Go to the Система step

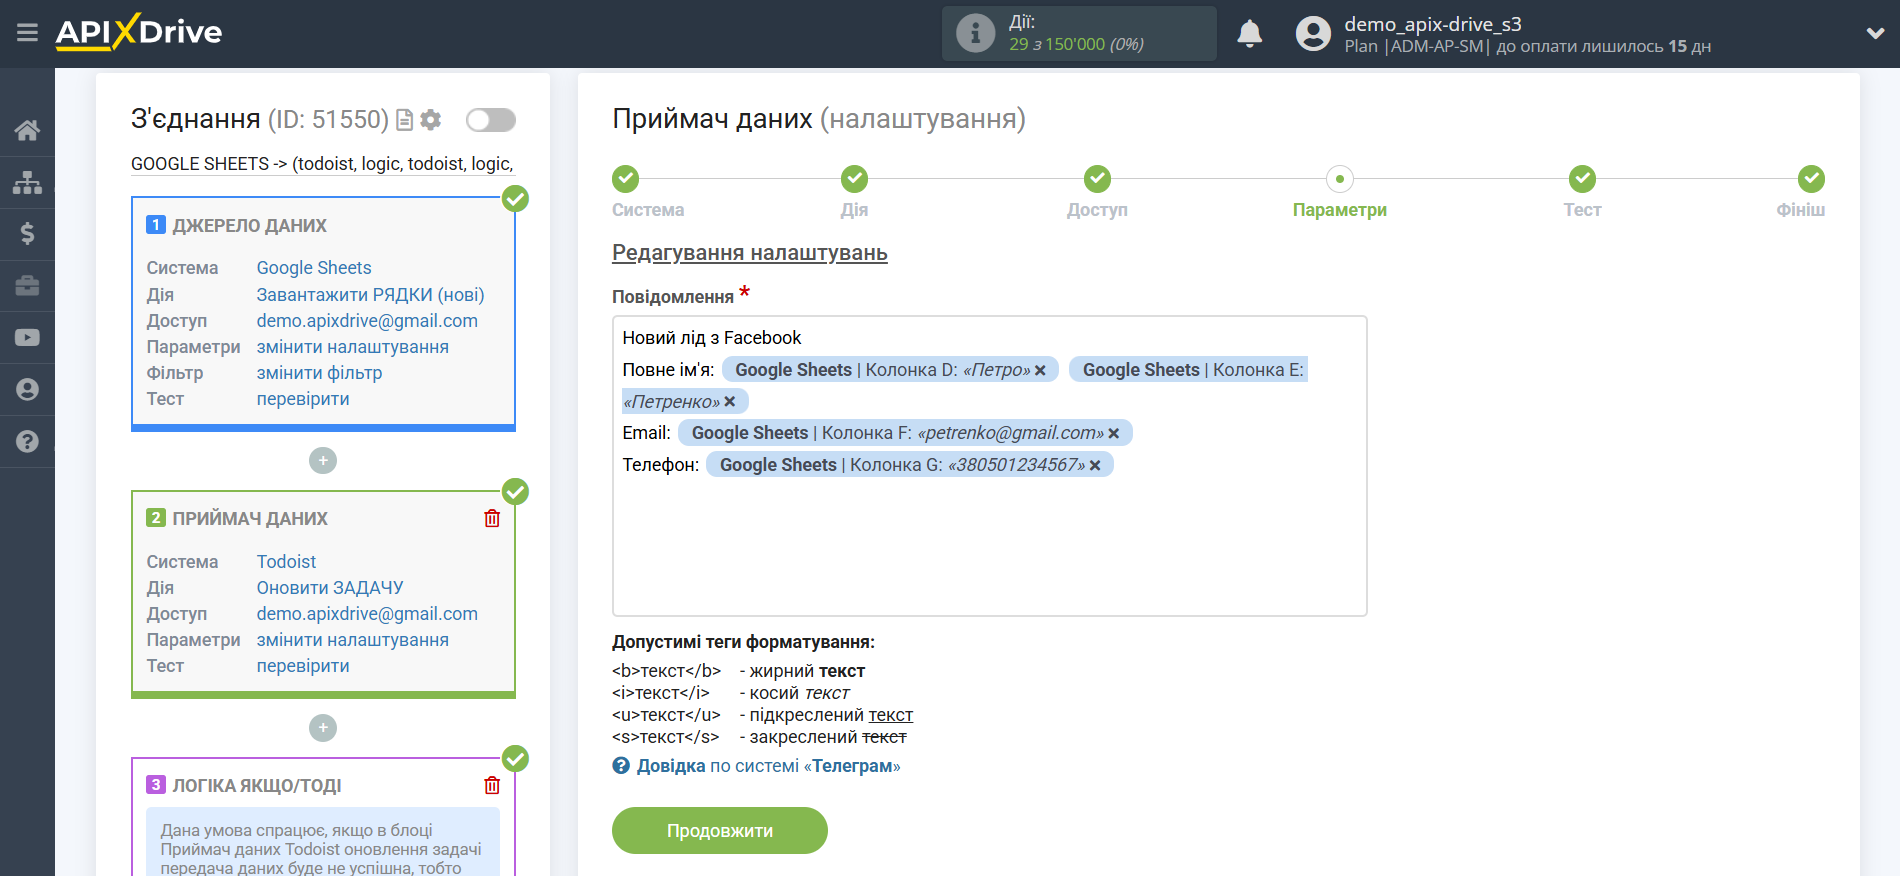pyautogui.click(x=626, y=179)
